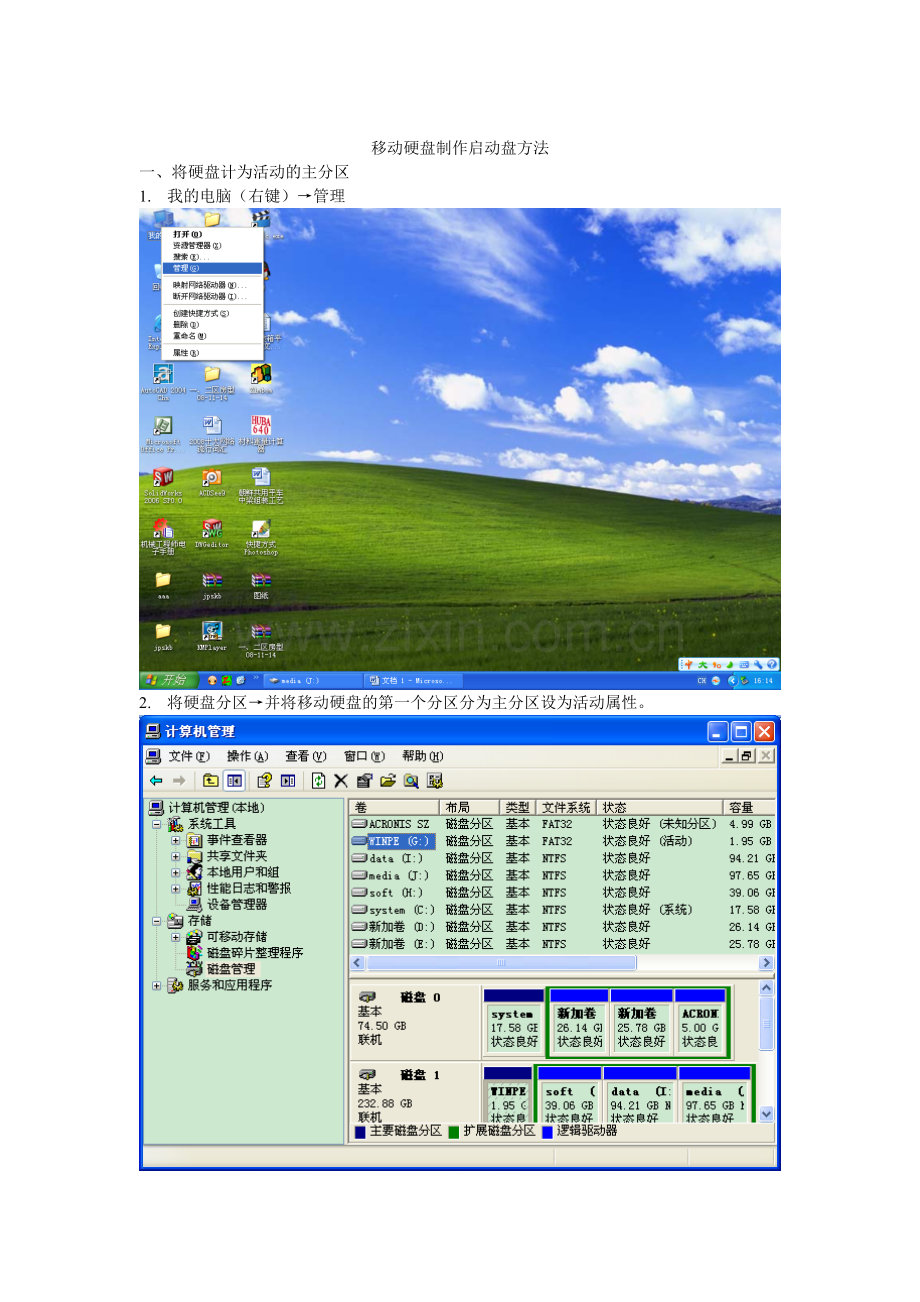This screenshot has width=920, height=1302.
Task: Click the 卷 column header
Action: [x=394, y=807]
